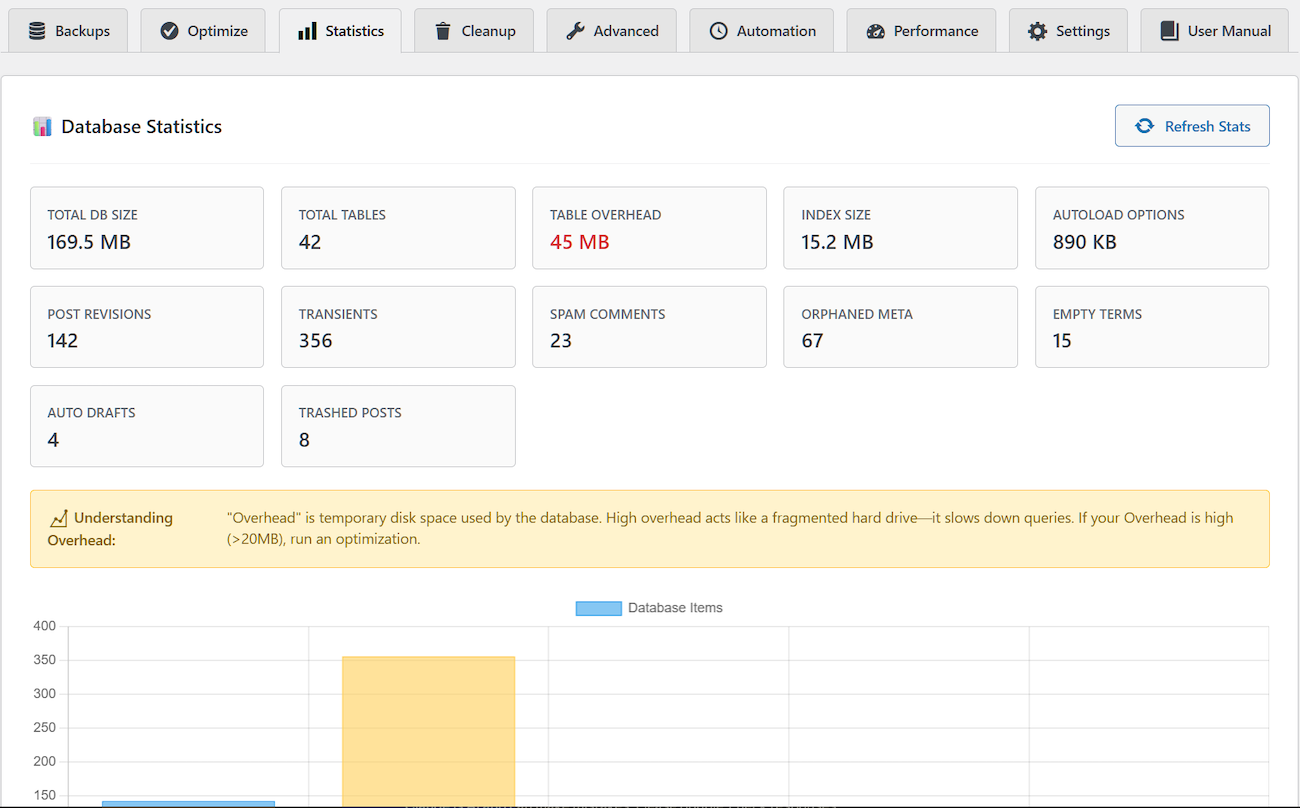Toggle the Database Items legend swatch
The width and height of the screenshot is (1300, 808).
point(598,608)
